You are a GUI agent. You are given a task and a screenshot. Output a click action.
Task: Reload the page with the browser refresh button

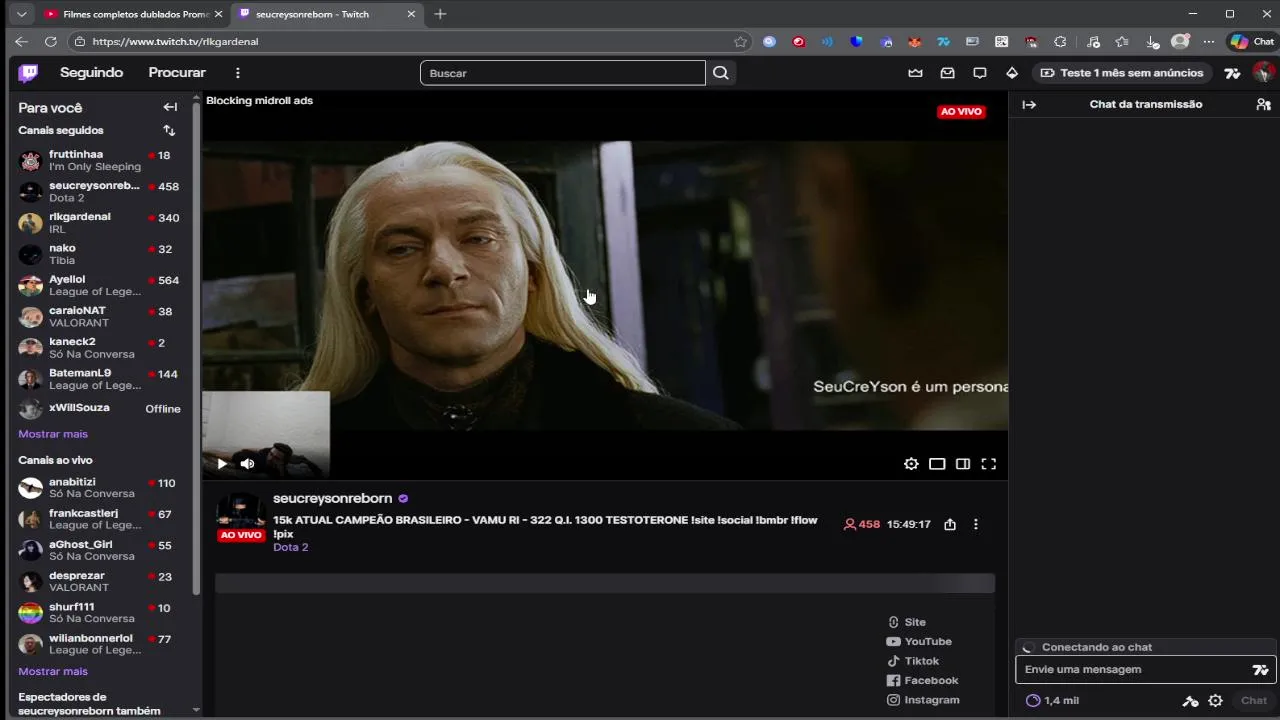point(51,42)
